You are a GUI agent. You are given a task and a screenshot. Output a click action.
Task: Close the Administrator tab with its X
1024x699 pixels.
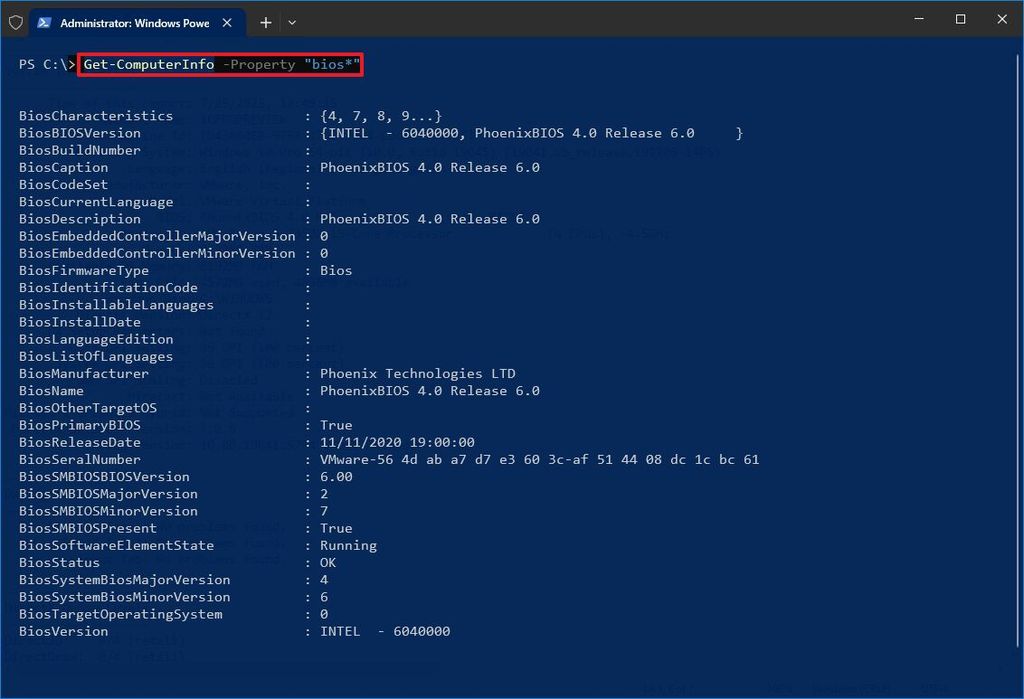click(x=225, y=20)
